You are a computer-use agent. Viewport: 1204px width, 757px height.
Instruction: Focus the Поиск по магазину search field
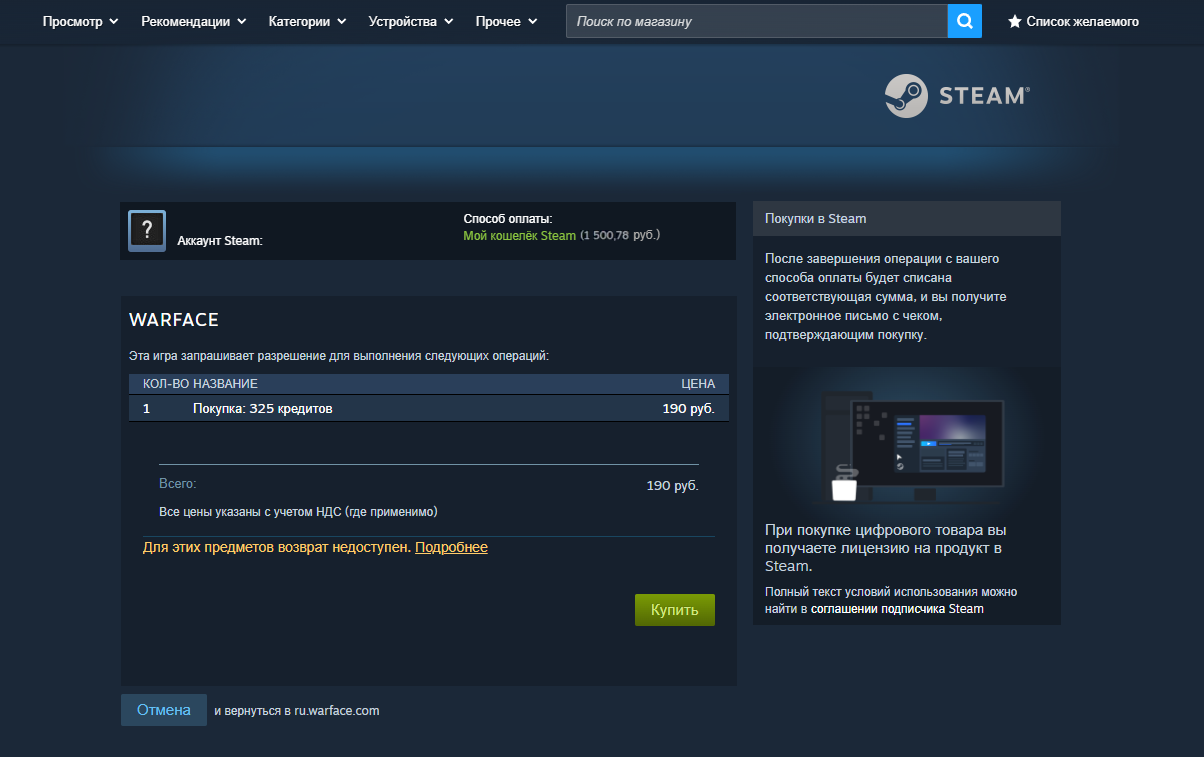[x=756, y=21]
